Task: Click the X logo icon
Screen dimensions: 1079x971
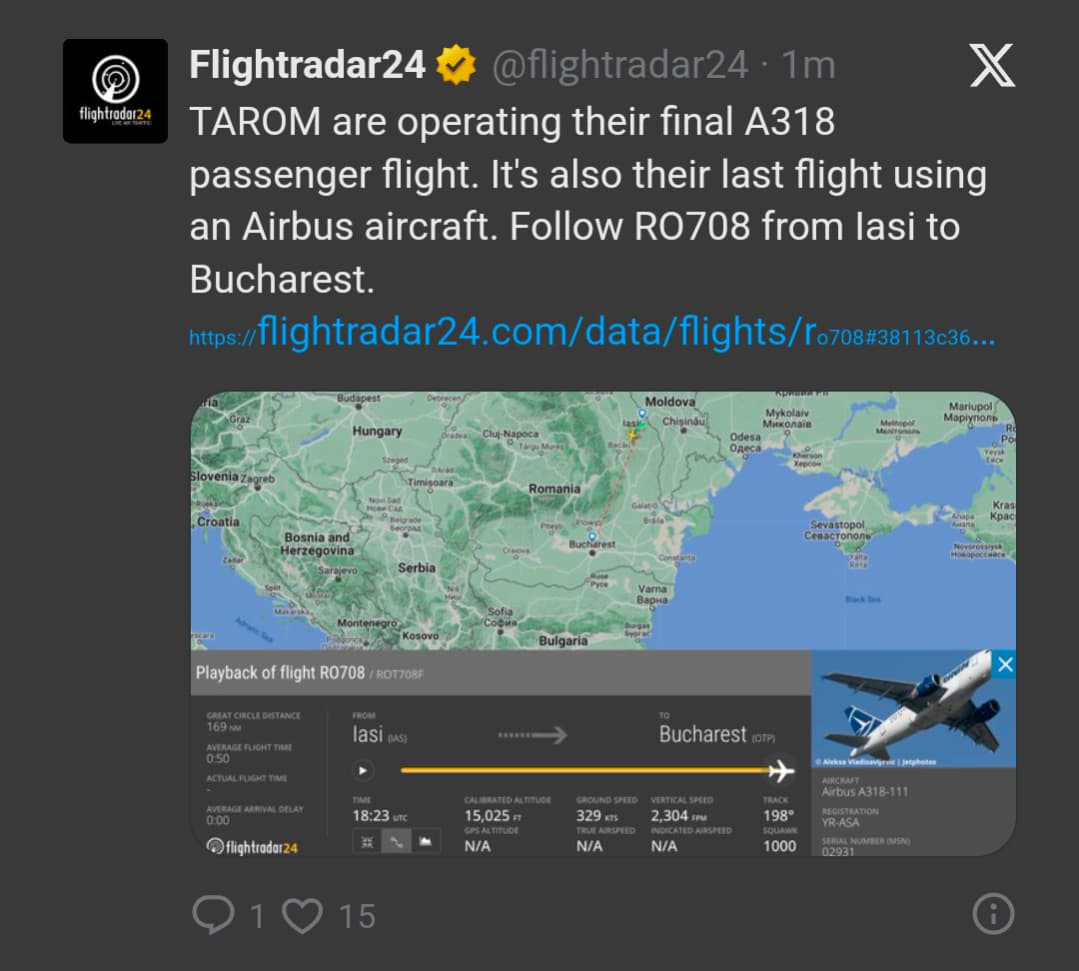Action: [992, 66]
